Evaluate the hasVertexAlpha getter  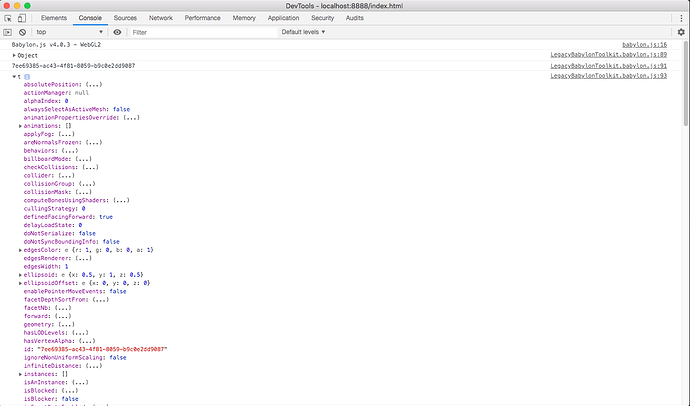point(87,341)
